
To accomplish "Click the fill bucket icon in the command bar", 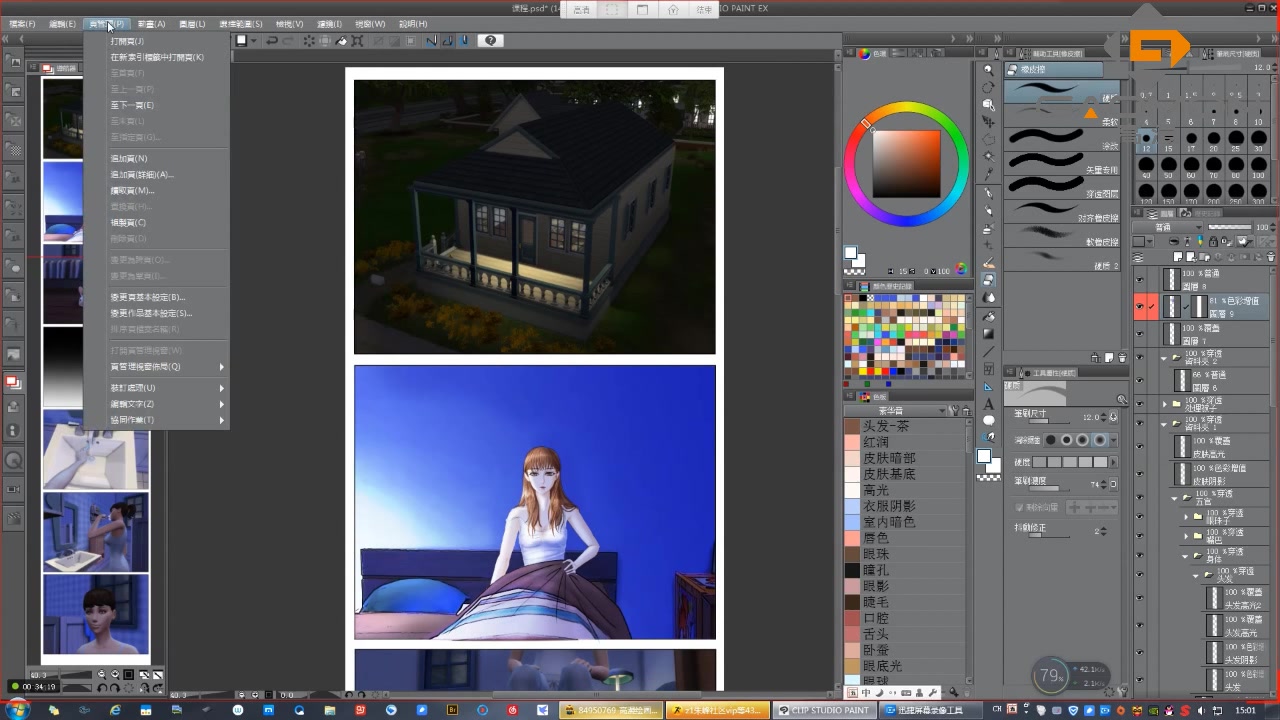I will click(341, 41).
